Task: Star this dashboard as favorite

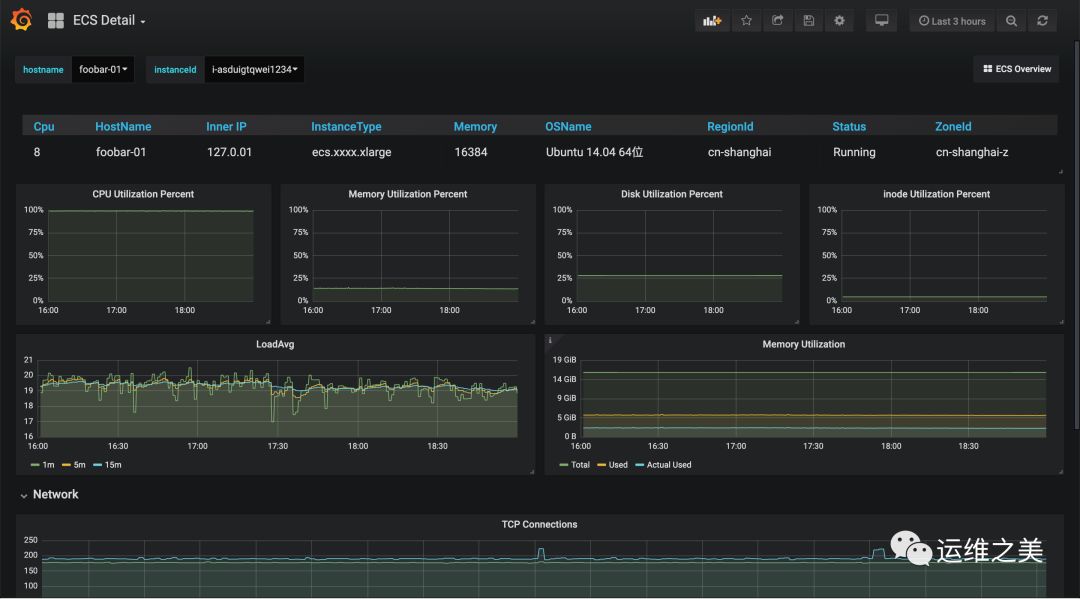Action: click(x=746, y=21)
